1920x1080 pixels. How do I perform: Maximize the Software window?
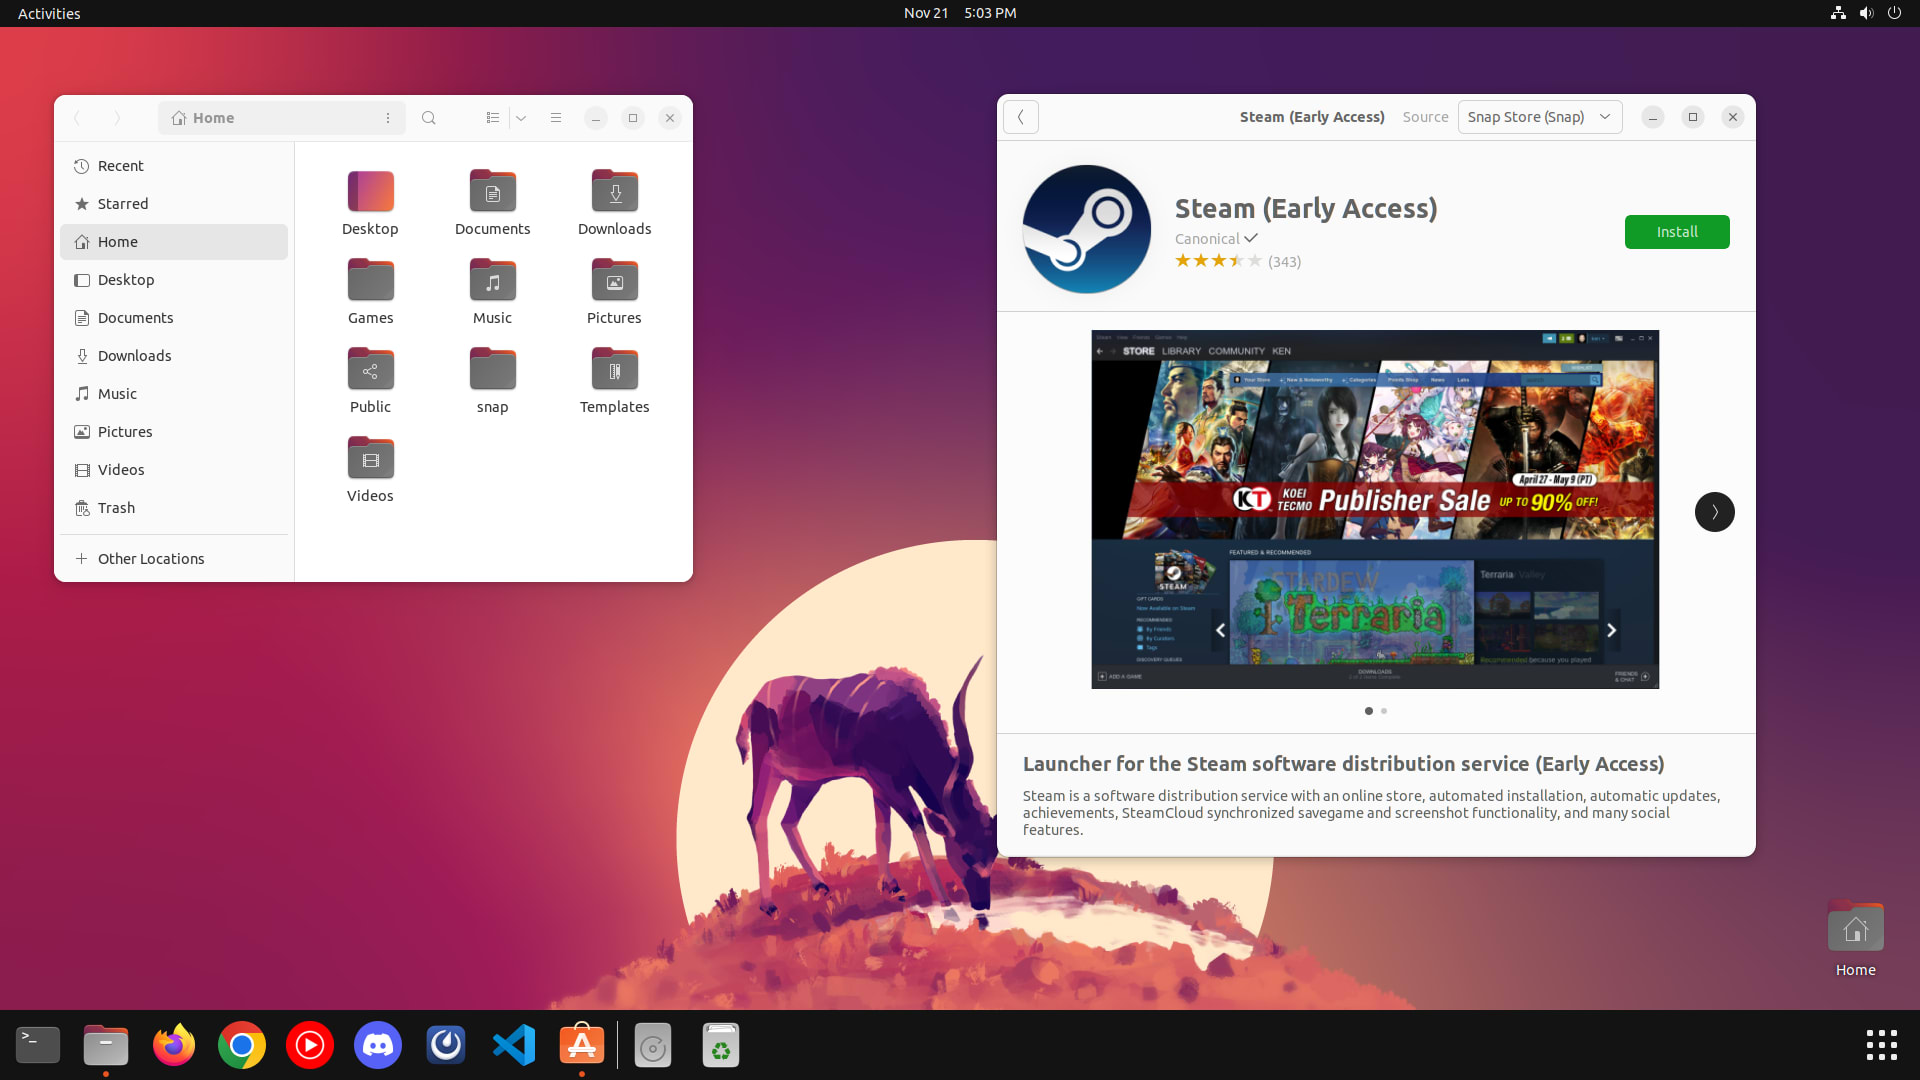(1693, 117)
